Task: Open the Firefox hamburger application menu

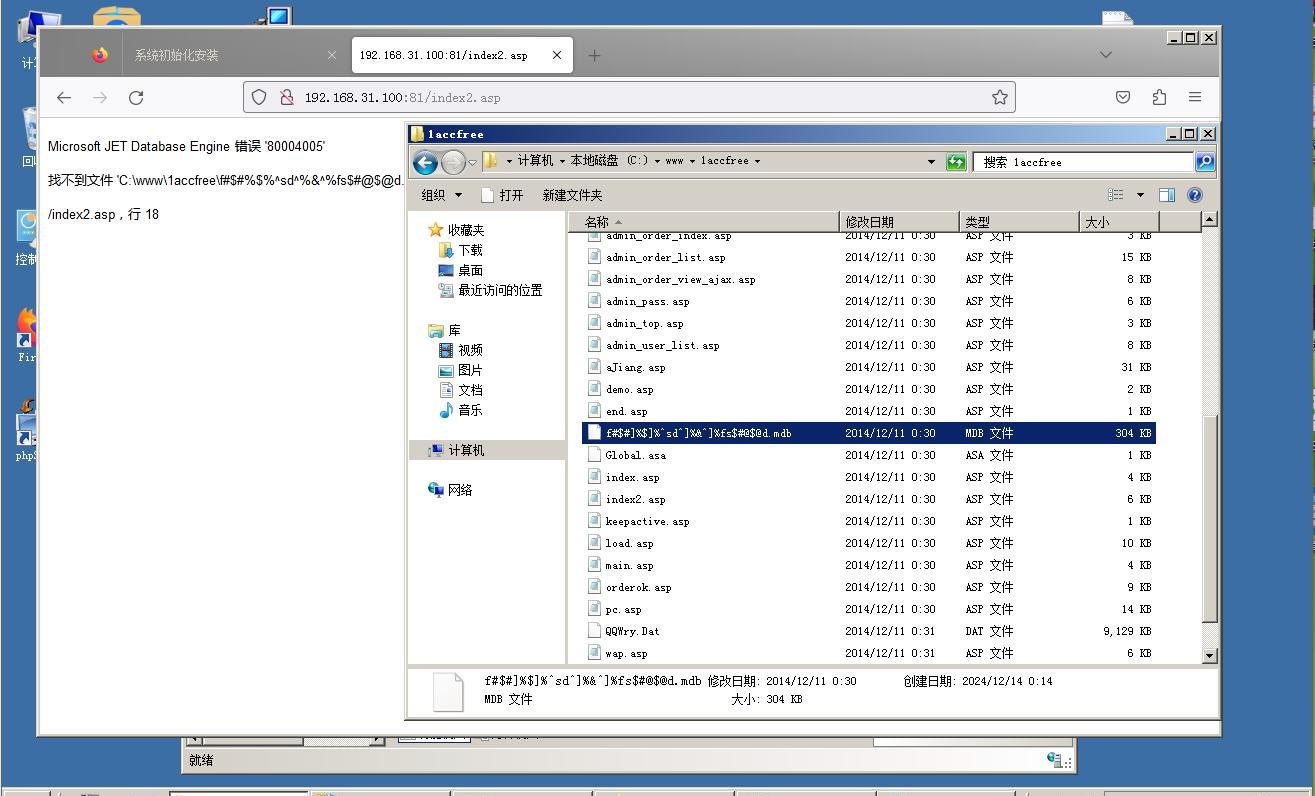Action: 1195,97
